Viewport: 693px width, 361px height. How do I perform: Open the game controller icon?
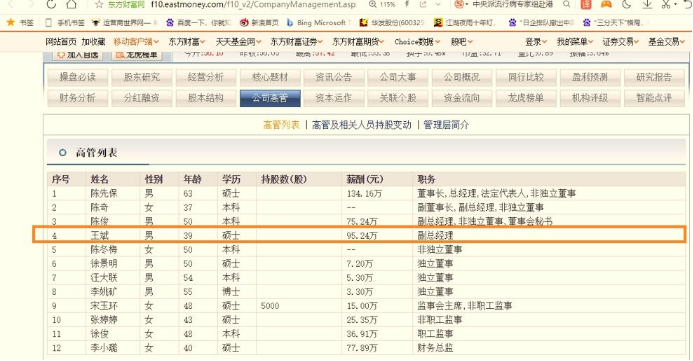coord(606,4)
